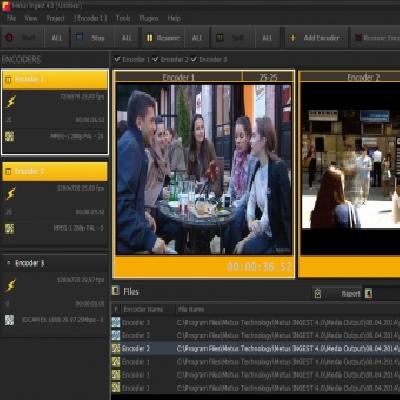Screen dimensions: 400x400
Task: Click the Stop icon in the toolbar
Action: pos(79,38)
